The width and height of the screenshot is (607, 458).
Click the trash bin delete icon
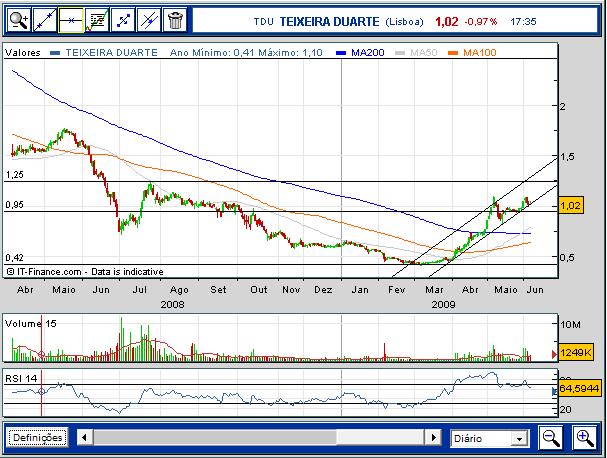[x=175, y=20]
